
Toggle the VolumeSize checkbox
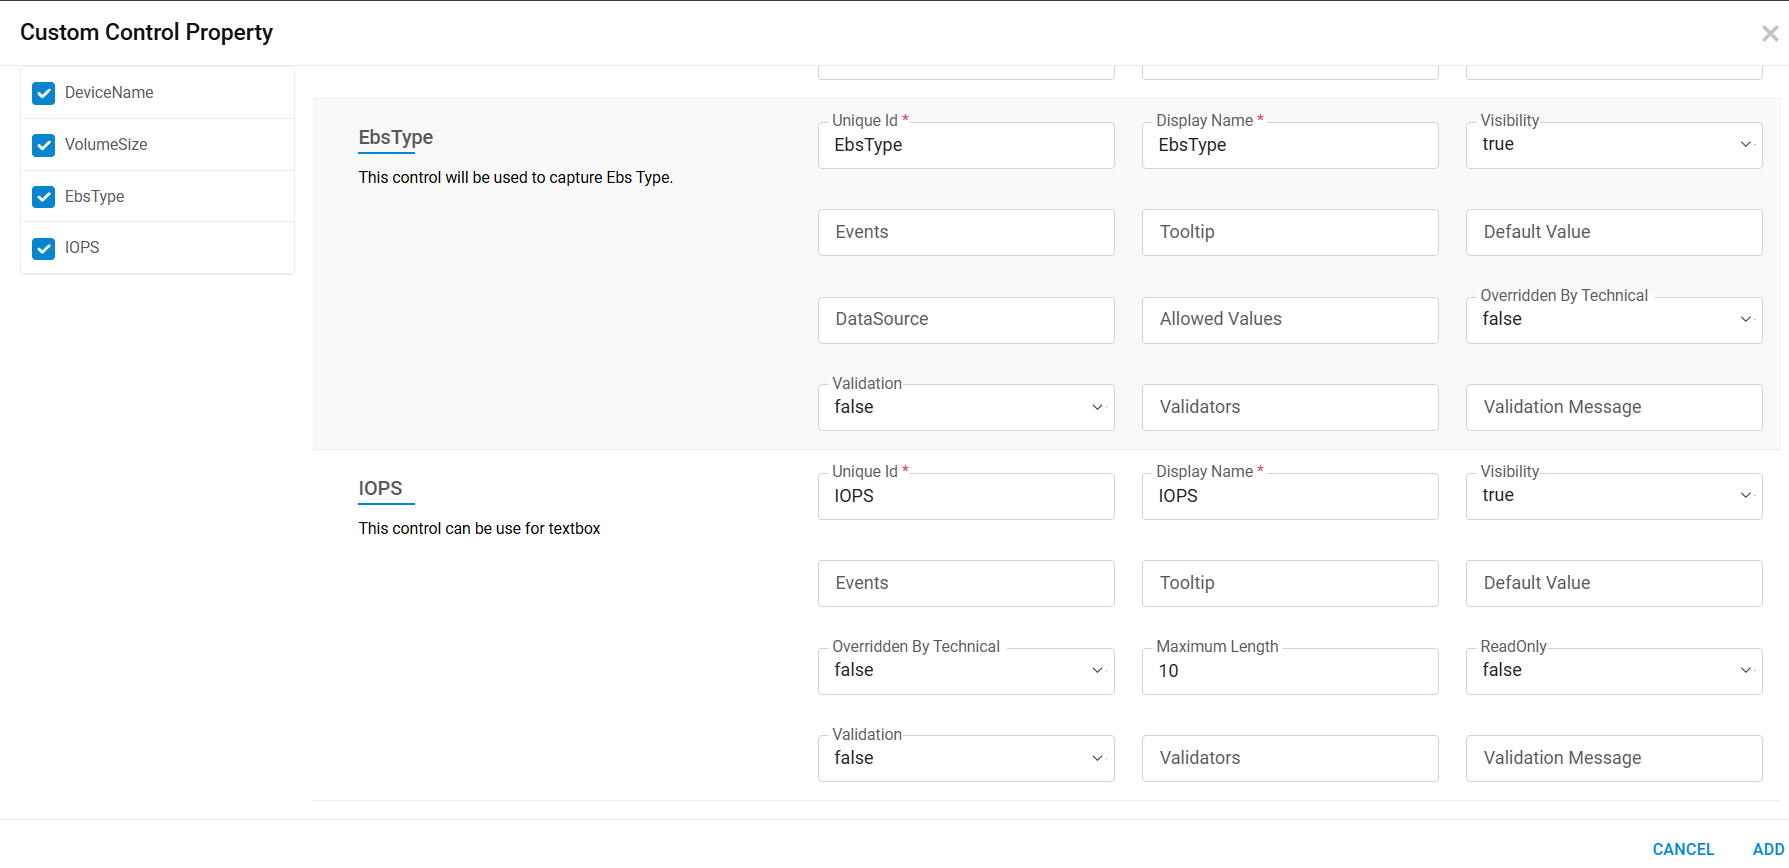(x=44, y=145)
